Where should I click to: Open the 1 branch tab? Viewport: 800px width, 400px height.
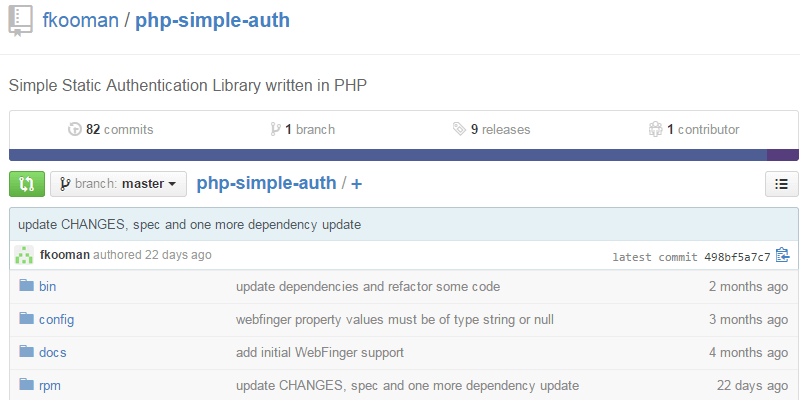302,129
